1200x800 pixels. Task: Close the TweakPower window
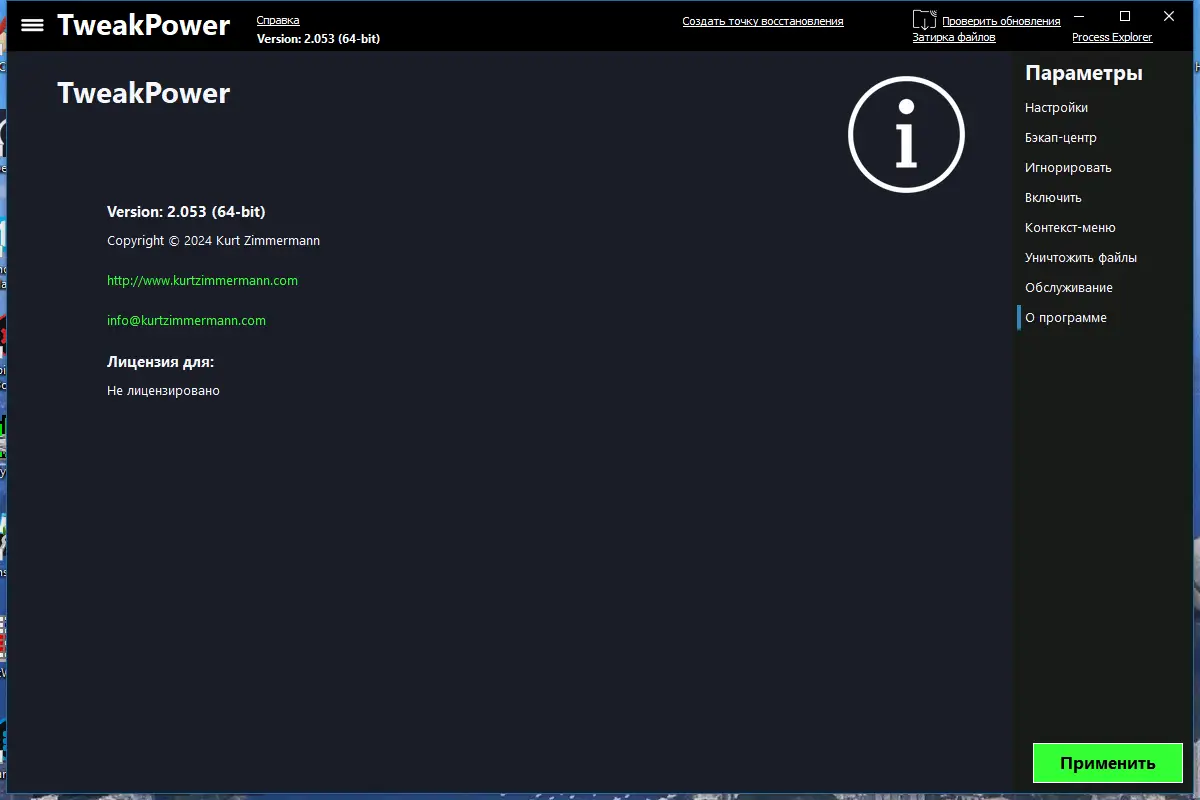coord(1169,16)
